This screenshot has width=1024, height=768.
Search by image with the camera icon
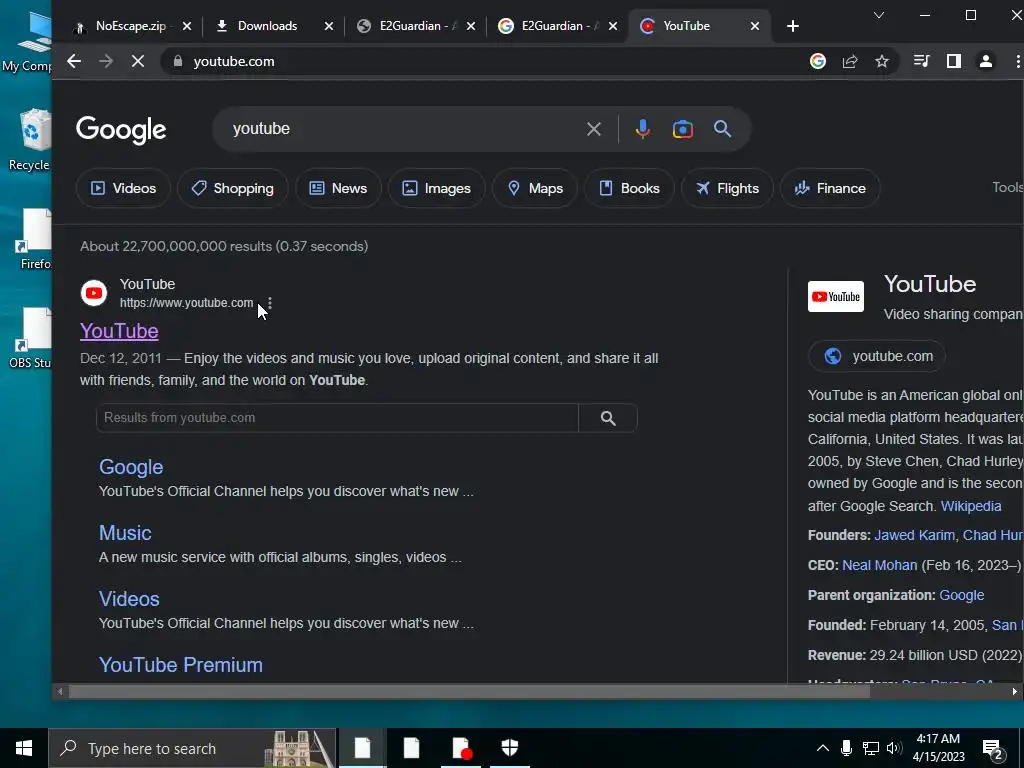682,129
